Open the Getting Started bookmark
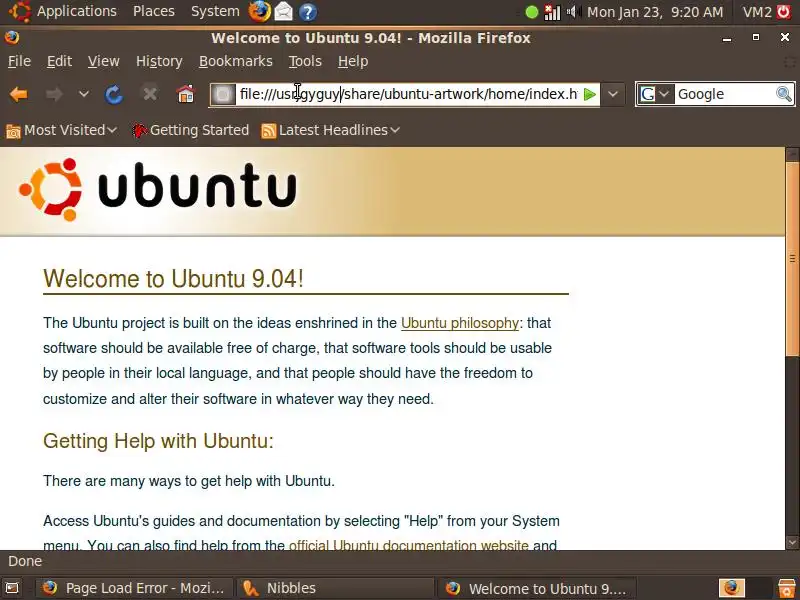Viewport: 800px width, 600px height. (190, 131)
